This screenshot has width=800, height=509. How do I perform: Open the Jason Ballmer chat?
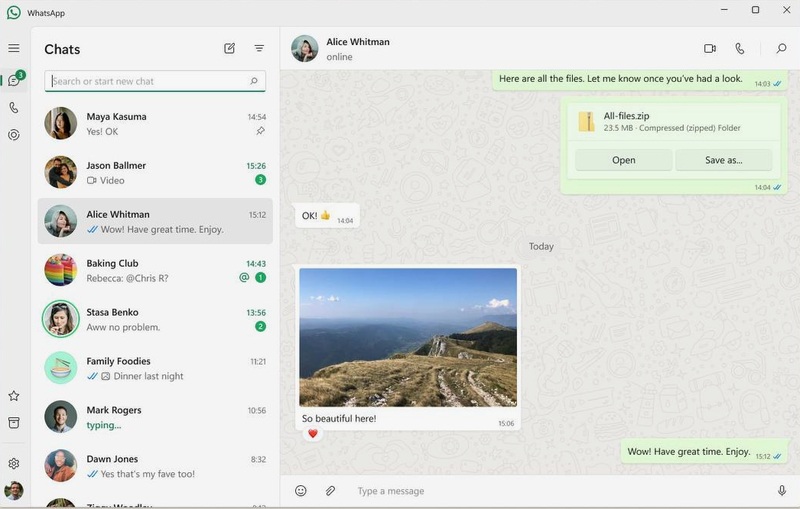[155, 172]
